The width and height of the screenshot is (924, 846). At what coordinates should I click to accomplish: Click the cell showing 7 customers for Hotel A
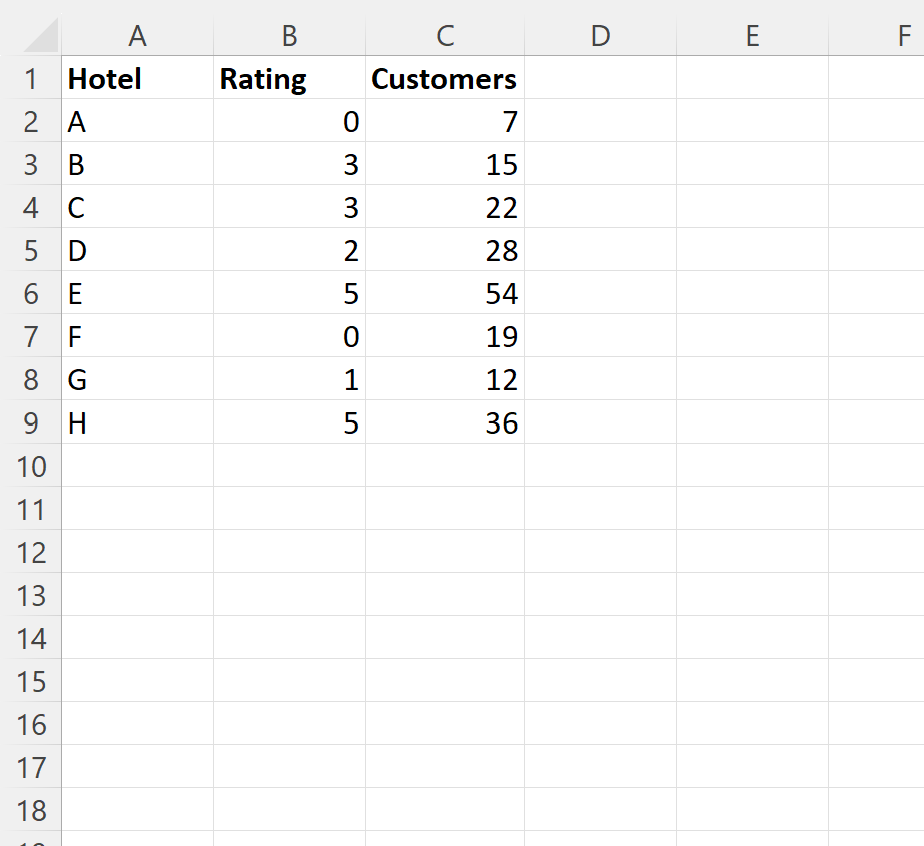tap(444, 121)
